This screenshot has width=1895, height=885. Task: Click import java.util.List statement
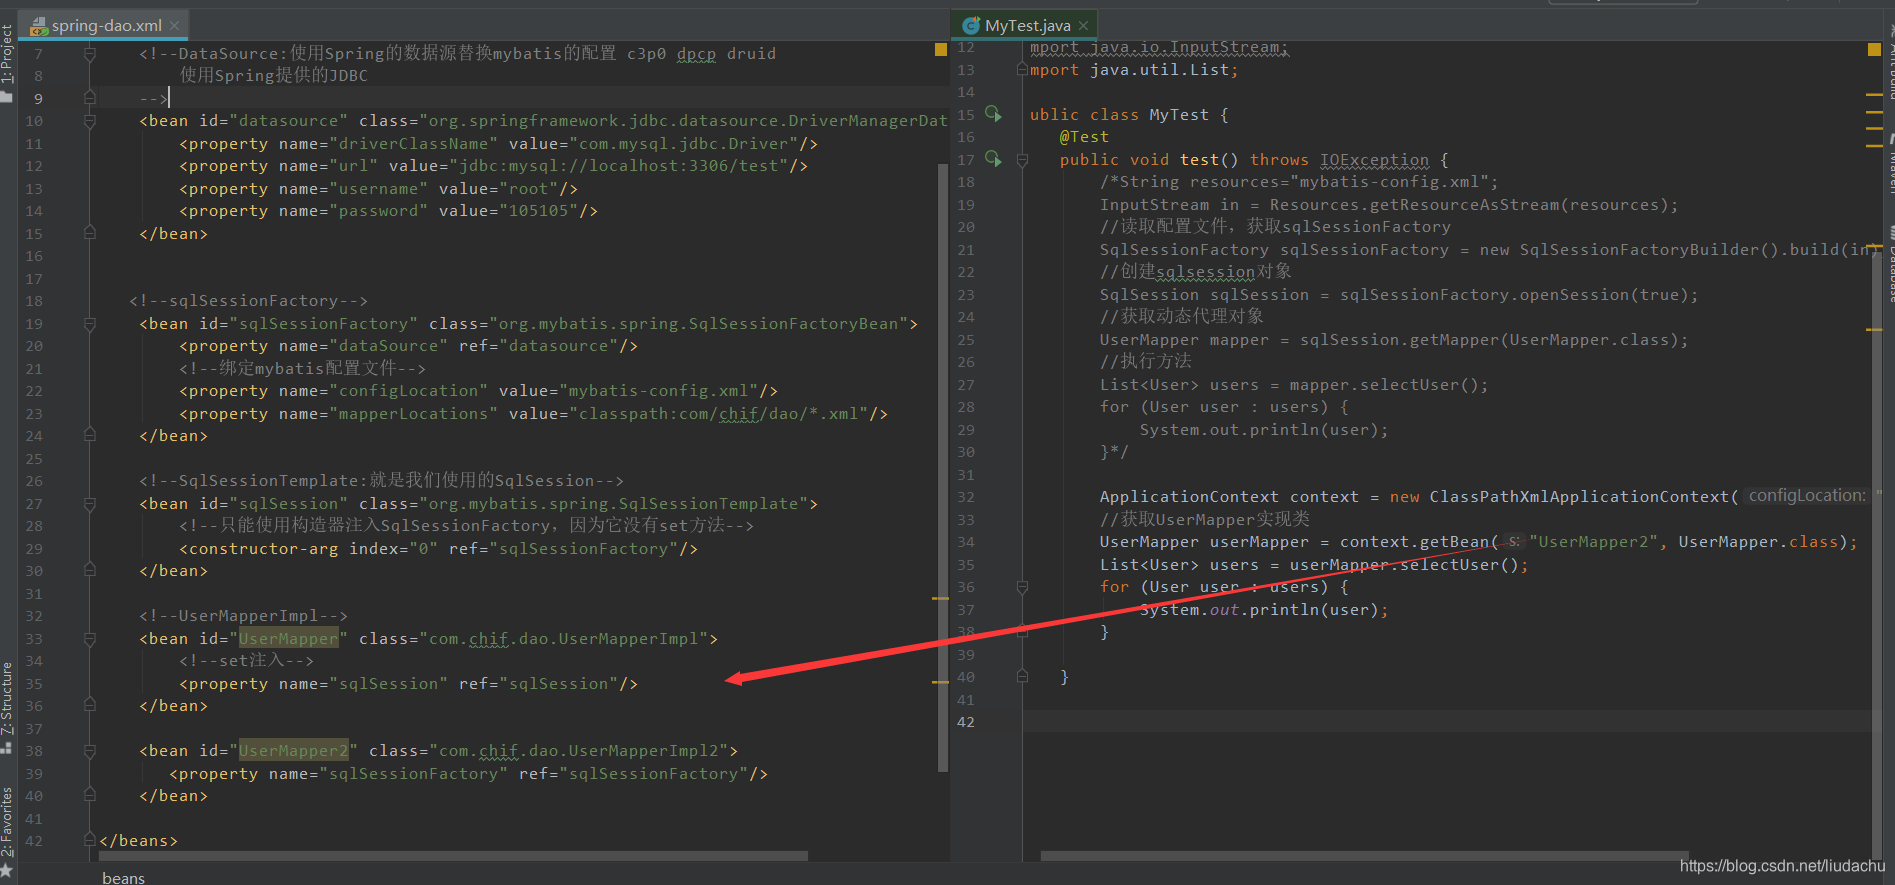coord(1134,70)
